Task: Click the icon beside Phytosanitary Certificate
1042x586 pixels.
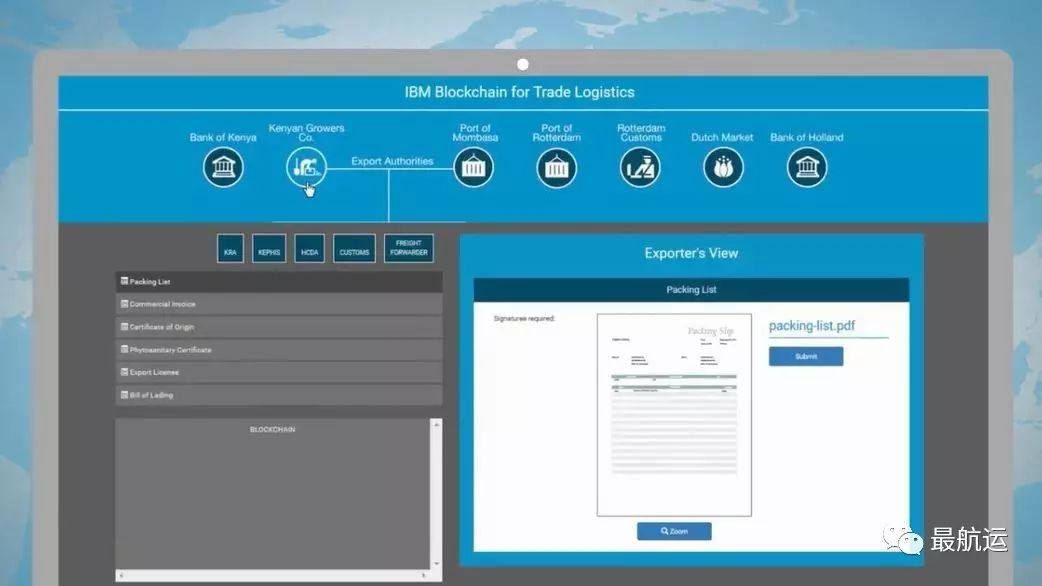Action: tap(124, 349)
